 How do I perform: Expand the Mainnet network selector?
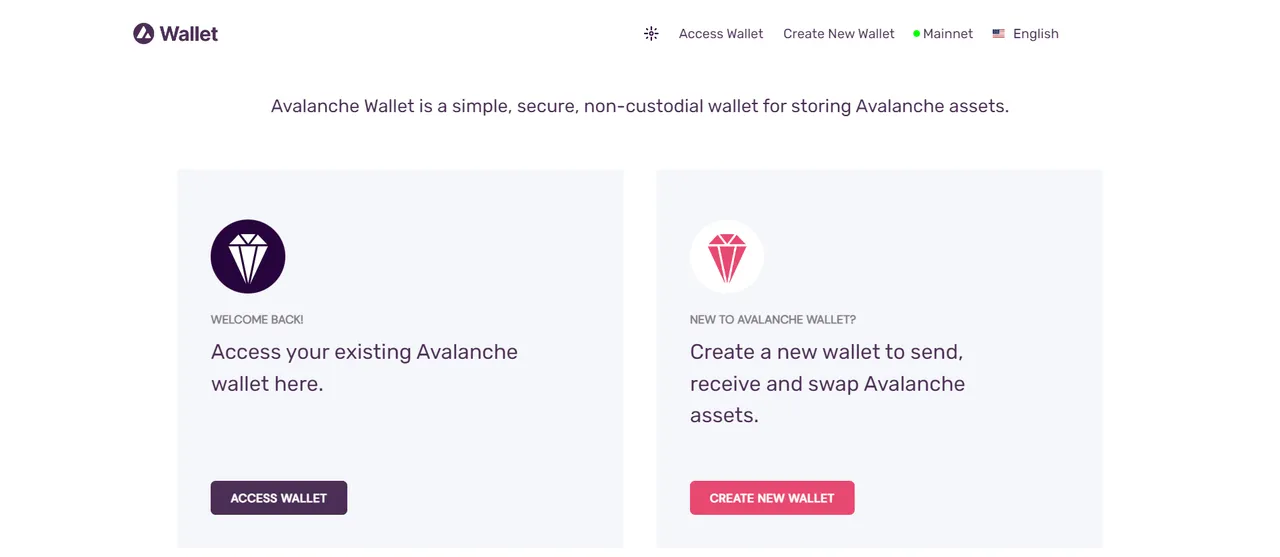pos(943,34)
